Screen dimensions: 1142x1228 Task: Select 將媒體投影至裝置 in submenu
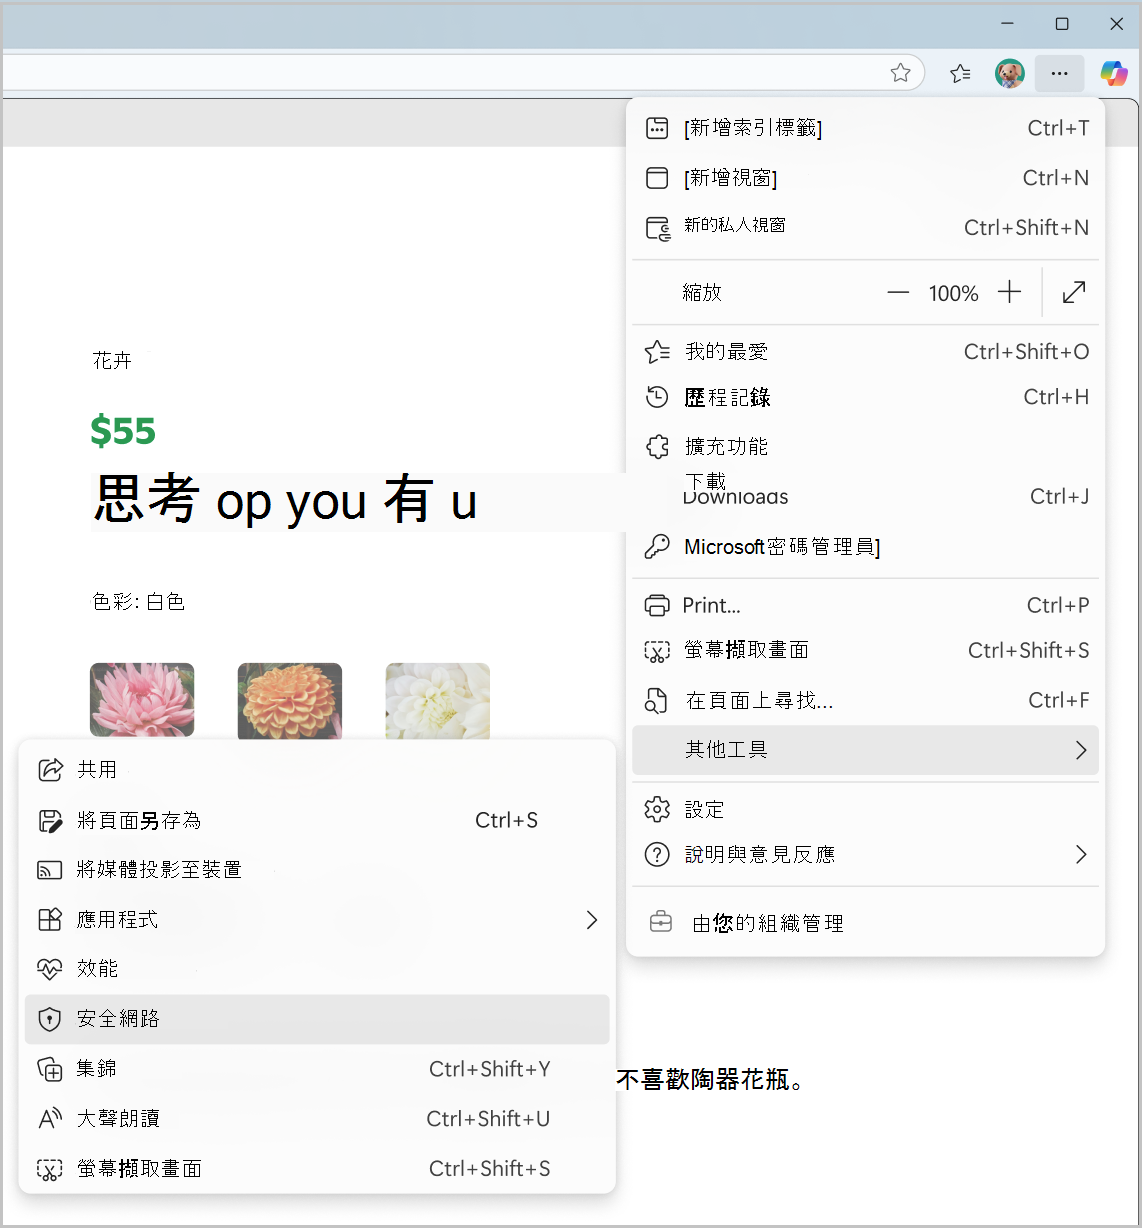click(x=317, y=870)
